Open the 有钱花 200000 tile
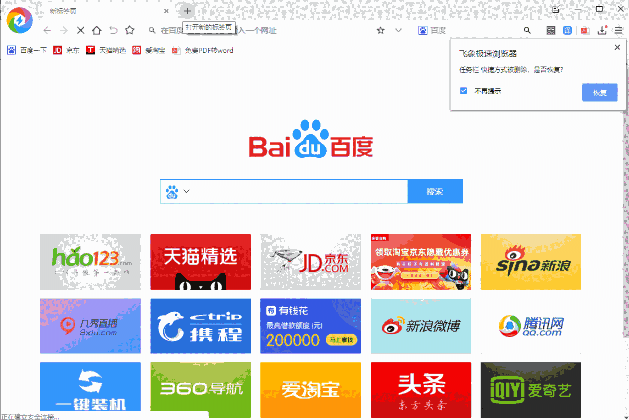629x420 pixels. [x=310, y=326]
